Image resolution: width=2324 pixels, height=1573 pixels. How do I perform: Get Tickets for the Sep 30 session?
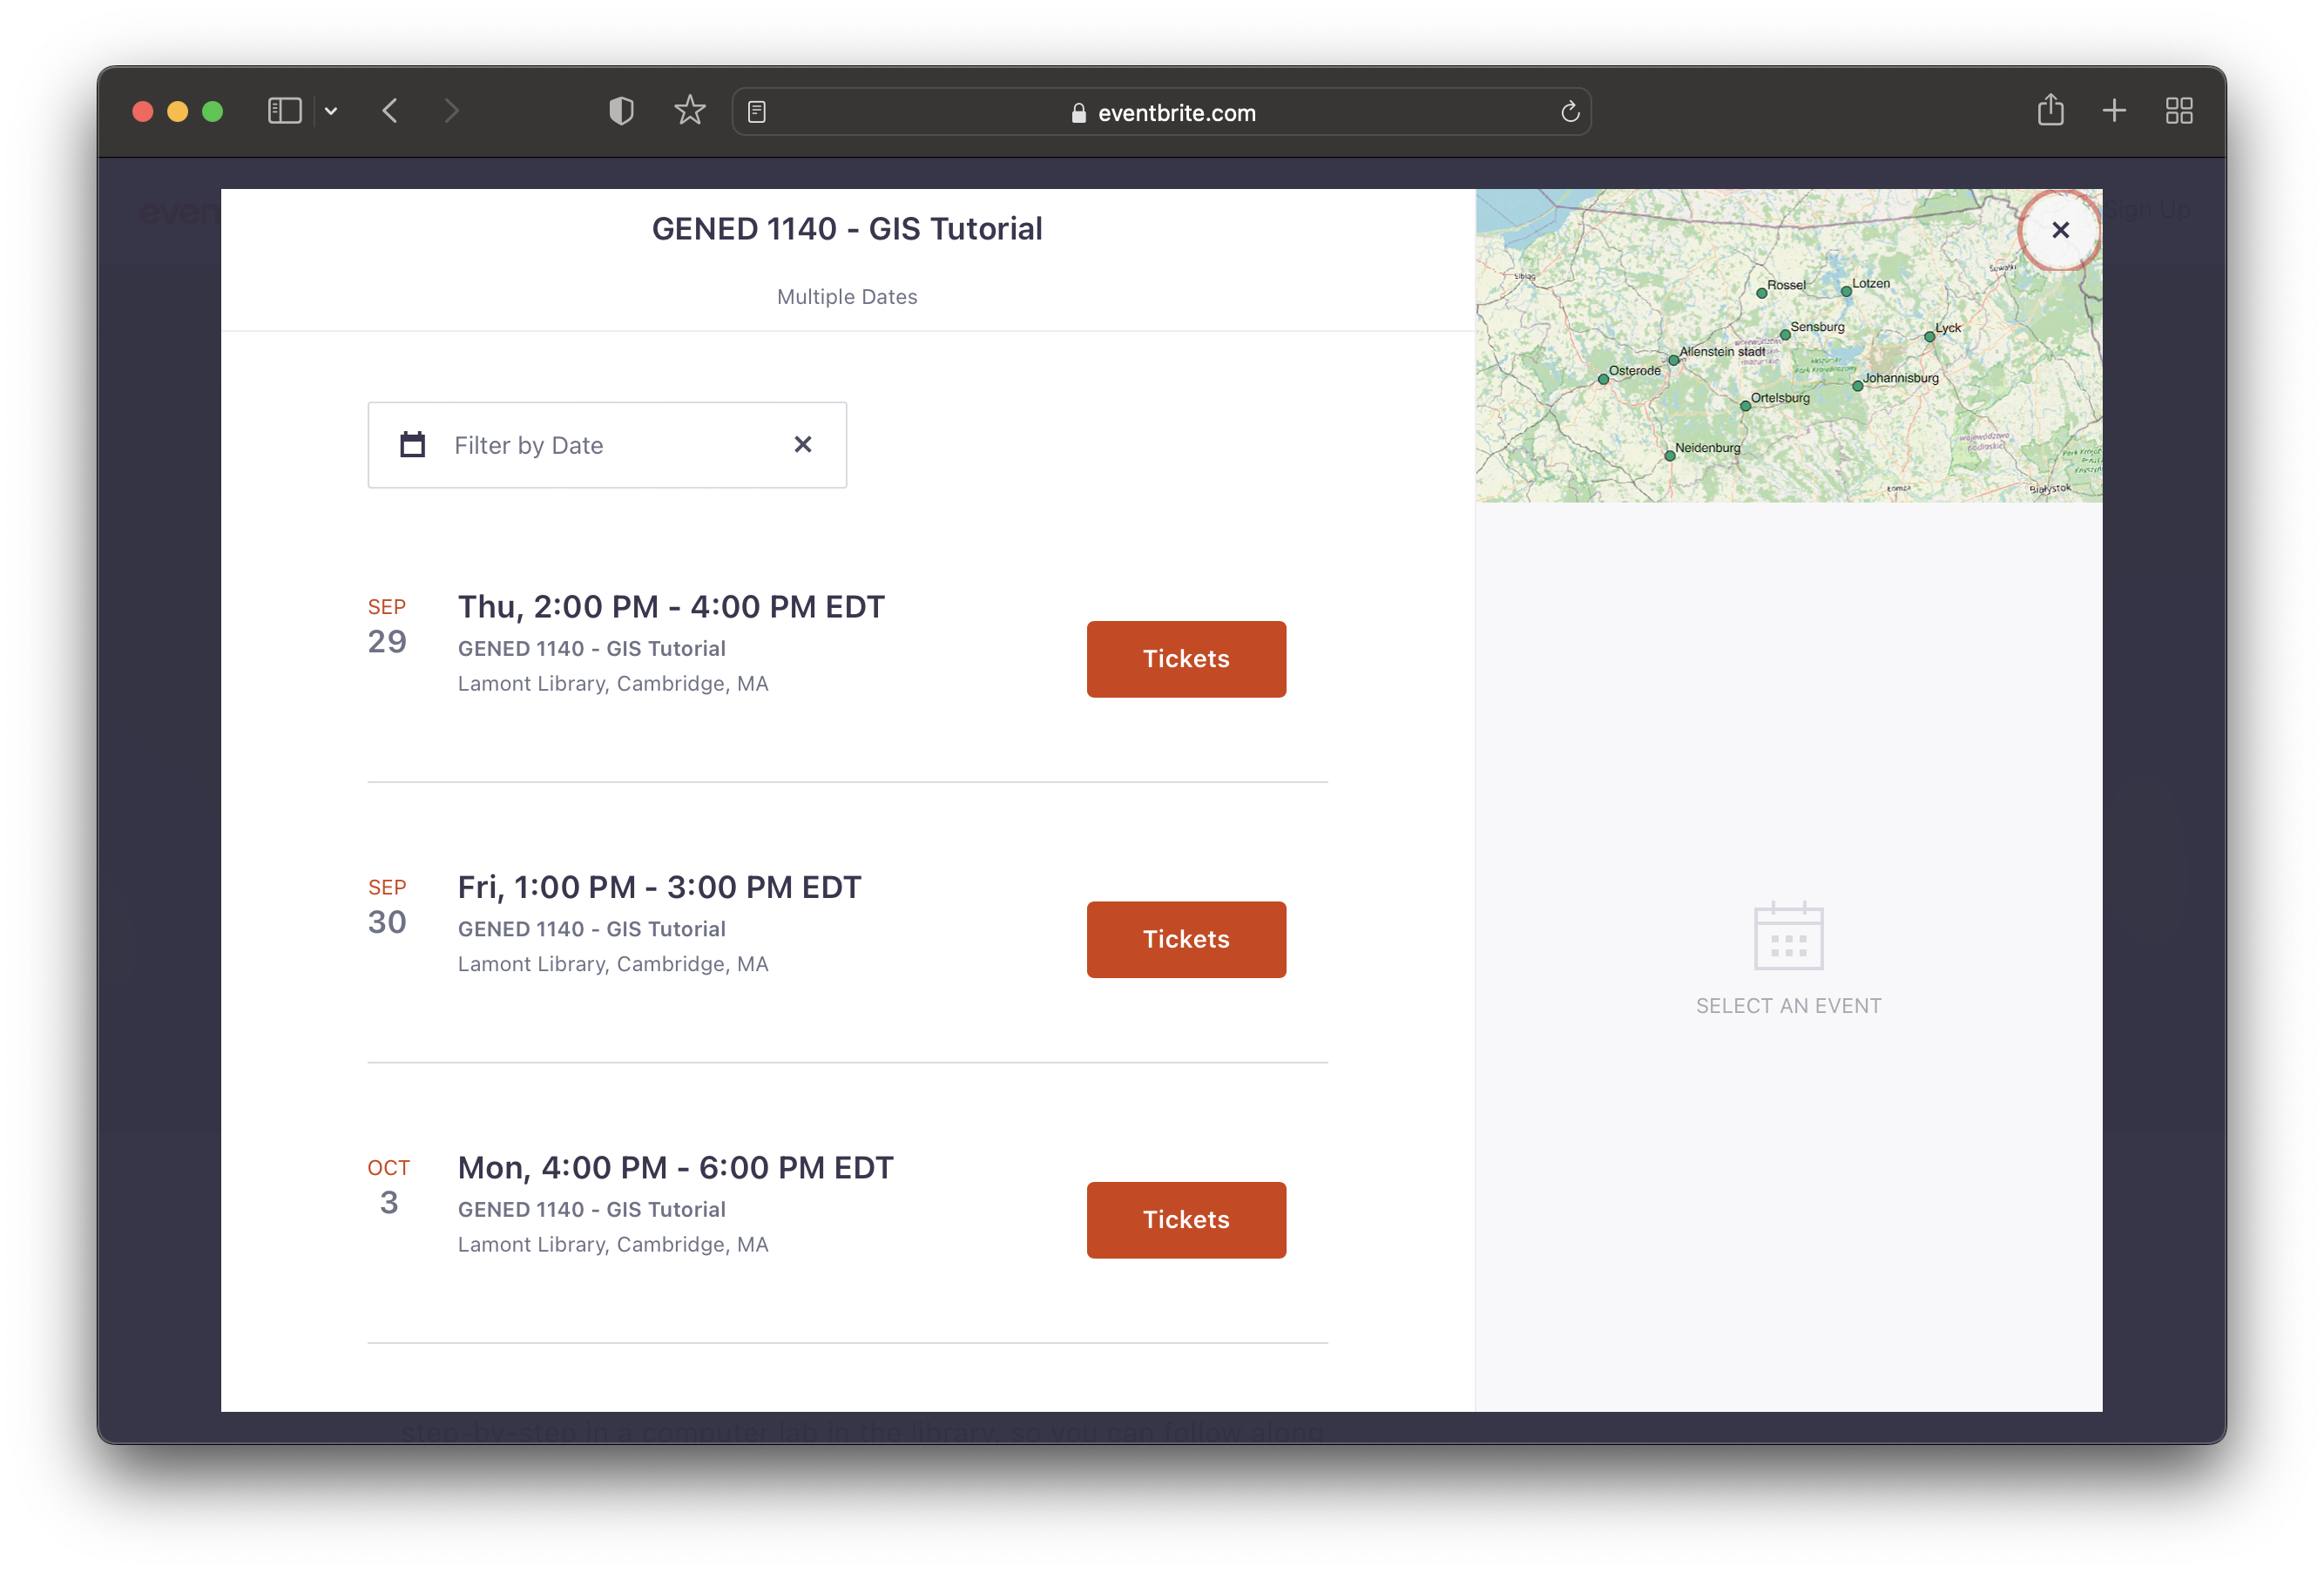pos(1186,939)
